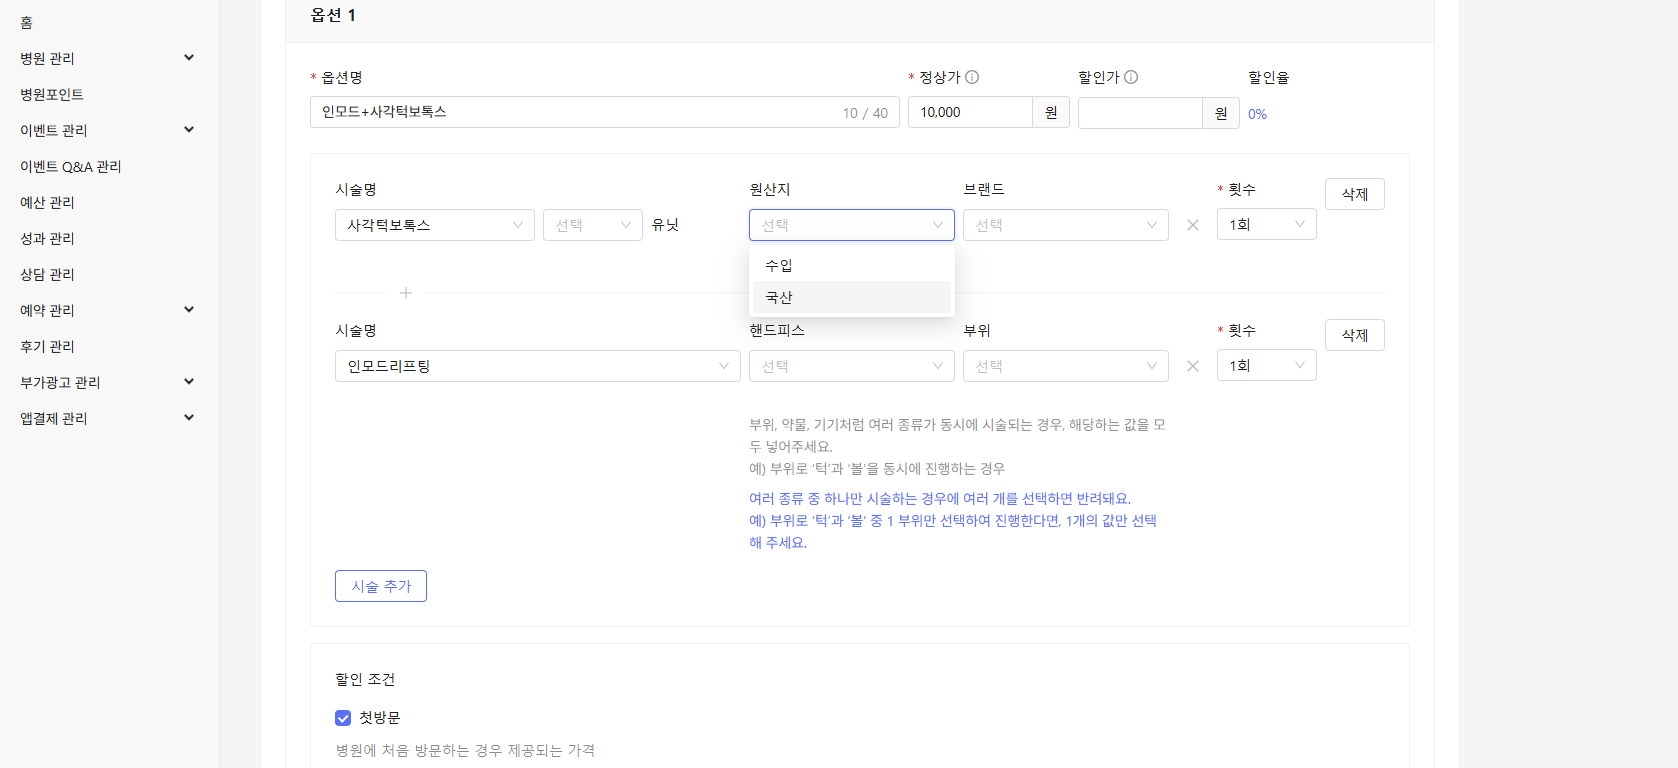Viewport: 1678px width, 768px height.
Task: Open the 사각턱보톡스 procedure dropdown
Action: (434, 225)
